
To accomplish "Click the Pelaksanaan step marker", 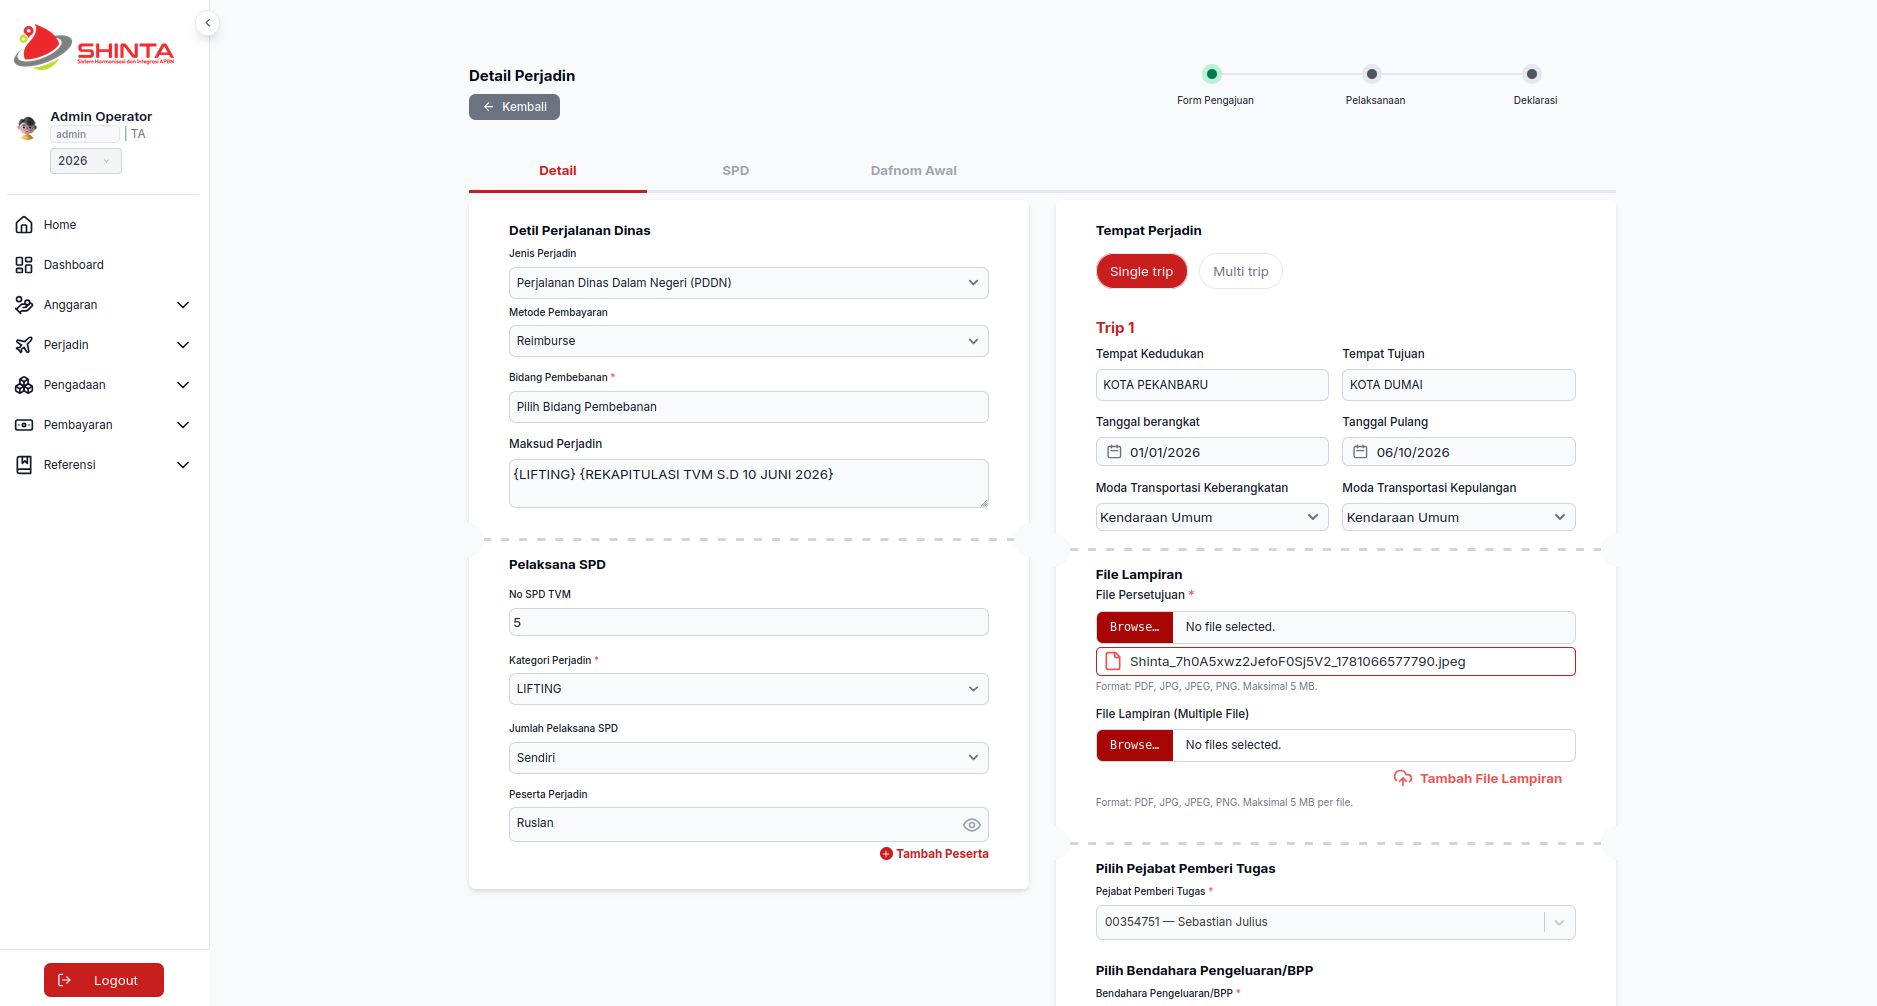I will 1372,74.
